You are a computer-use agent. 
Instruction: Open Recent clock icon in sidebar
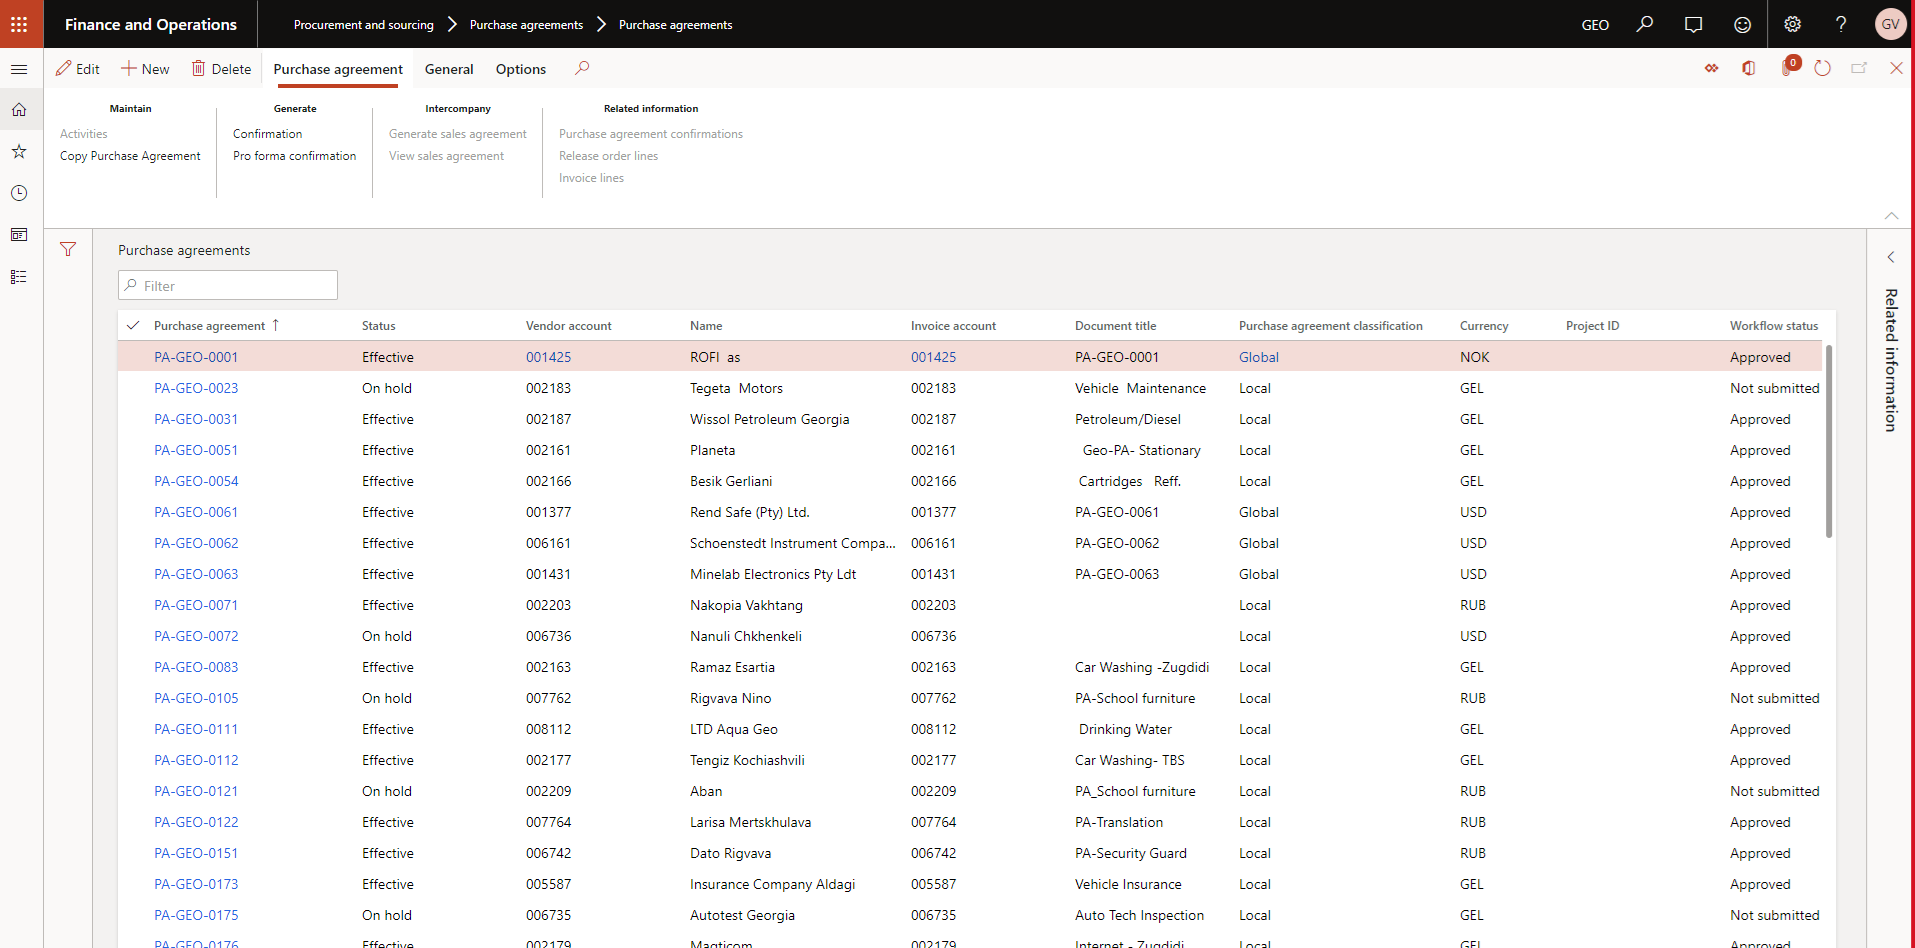pyautogui.click(x=19, y=193)
